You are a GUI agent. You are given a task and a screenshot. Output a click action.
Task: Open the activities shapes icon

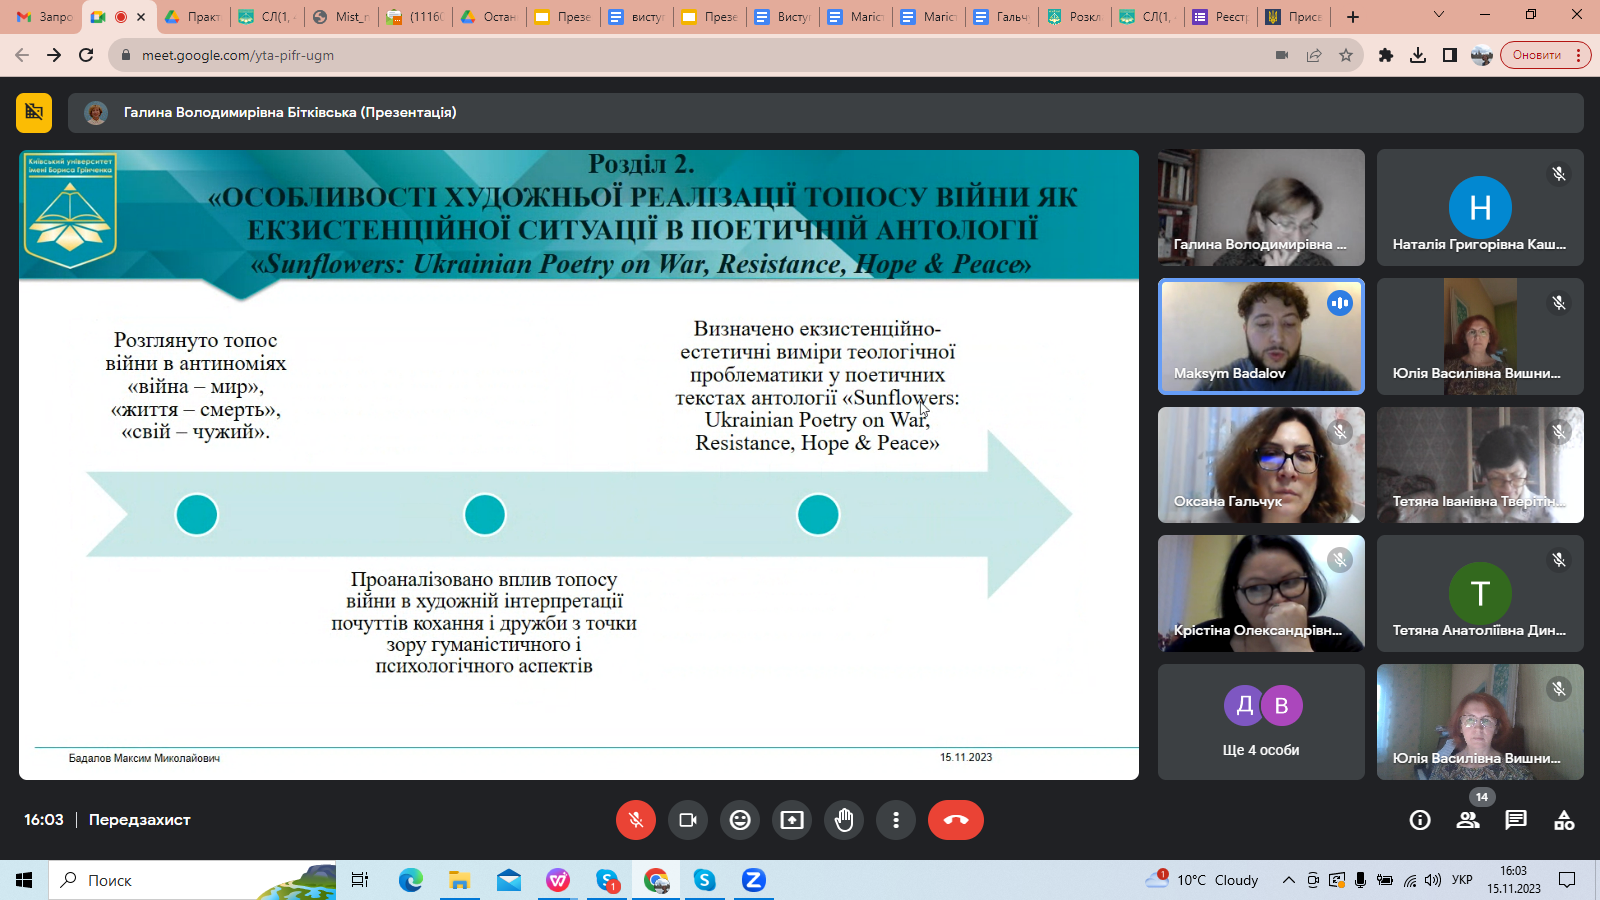[1564, 820]
